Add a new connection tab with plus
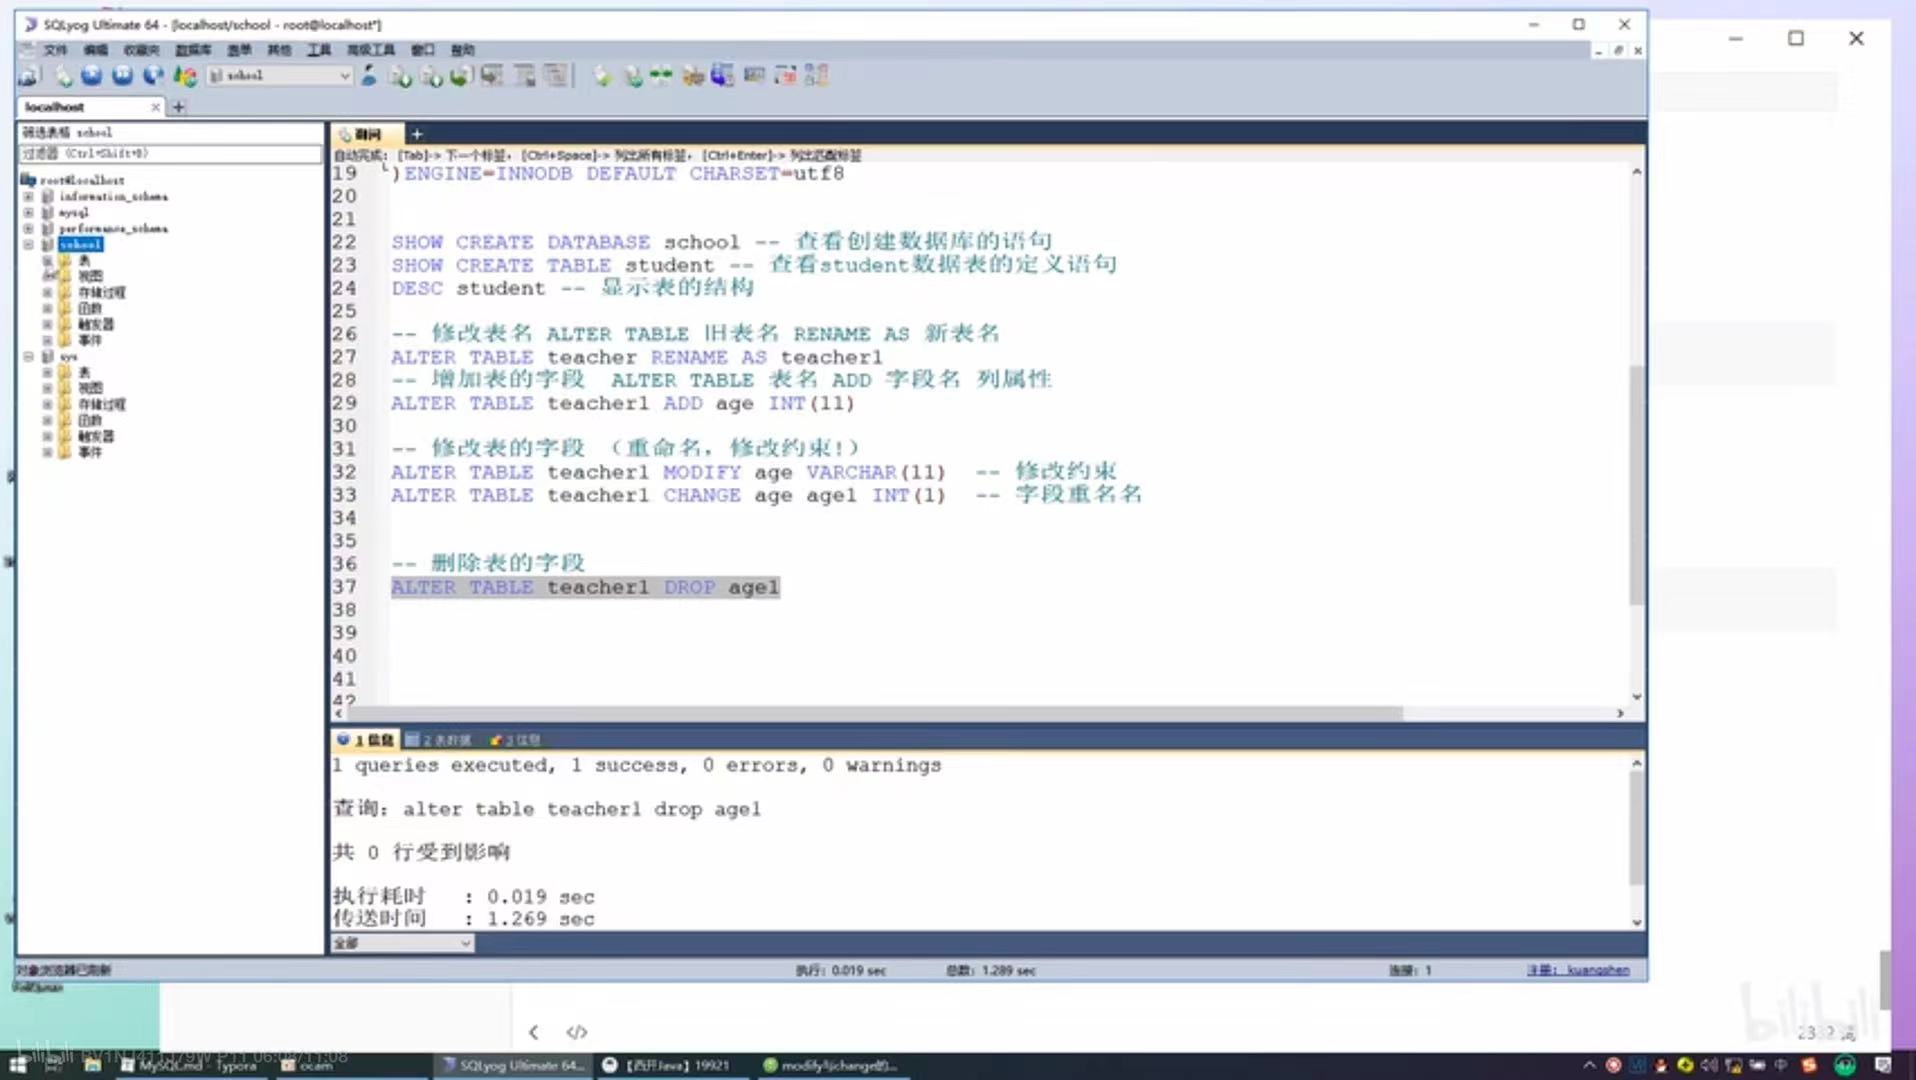 [x=179, y=107]
